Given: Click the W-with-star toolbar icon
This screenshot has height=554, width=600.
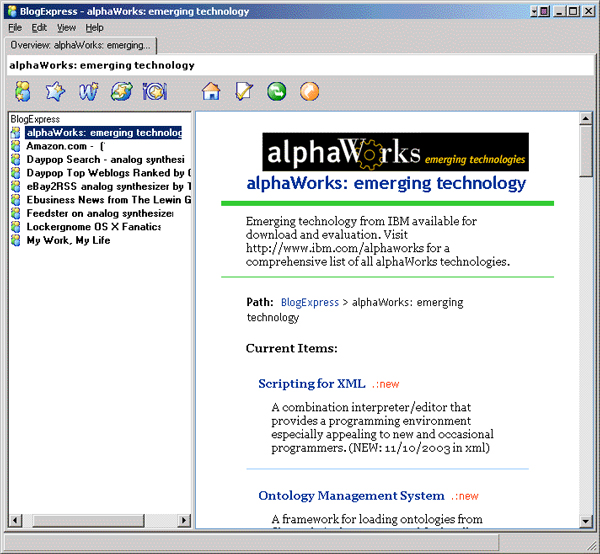Looking at the screenshot, I should 89,92.
